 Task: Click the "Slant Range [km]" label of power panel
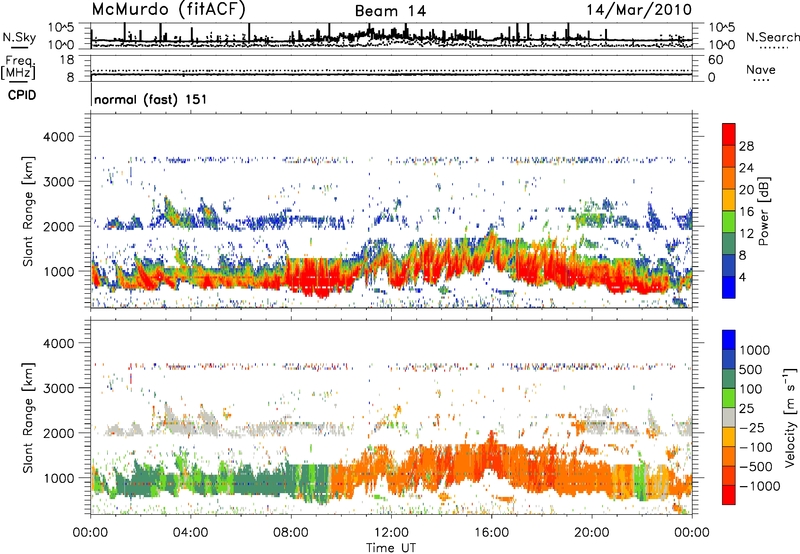(28, 211)
